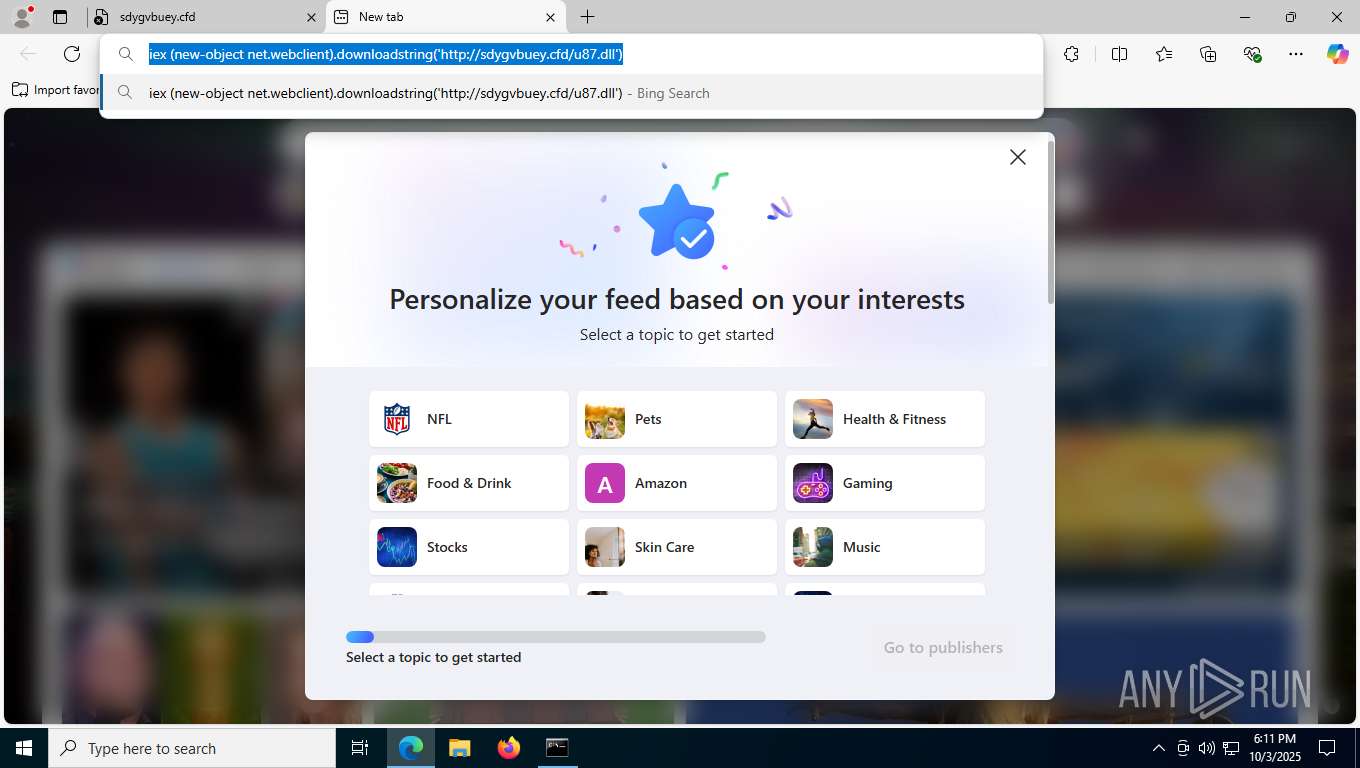The image size is (1360, 768).
Task: Select the New tab tab
Action: pyautogui.click(x=445, y=17)
